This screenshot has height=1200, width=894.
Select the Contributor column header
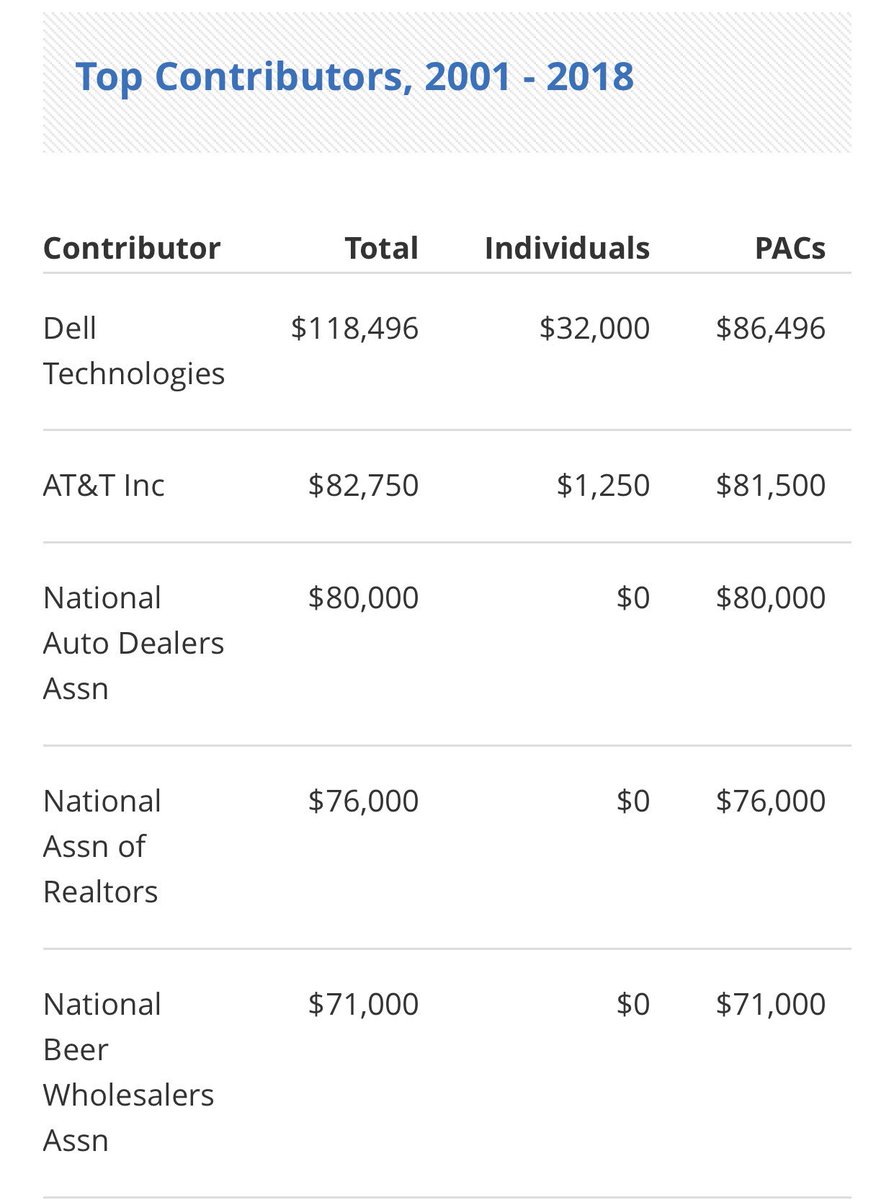pos(132,248)
